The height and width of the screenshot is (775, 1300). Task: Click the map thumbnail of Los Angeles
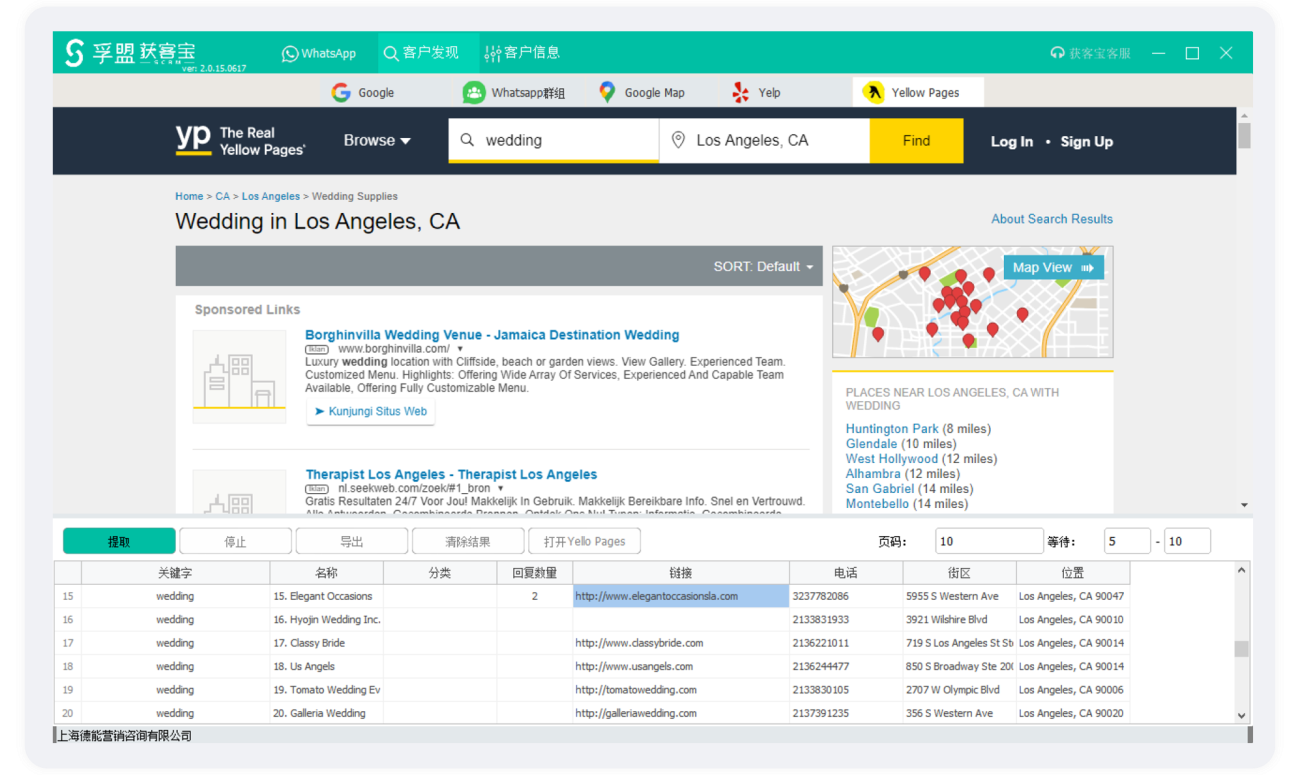(x=972, y=302)
